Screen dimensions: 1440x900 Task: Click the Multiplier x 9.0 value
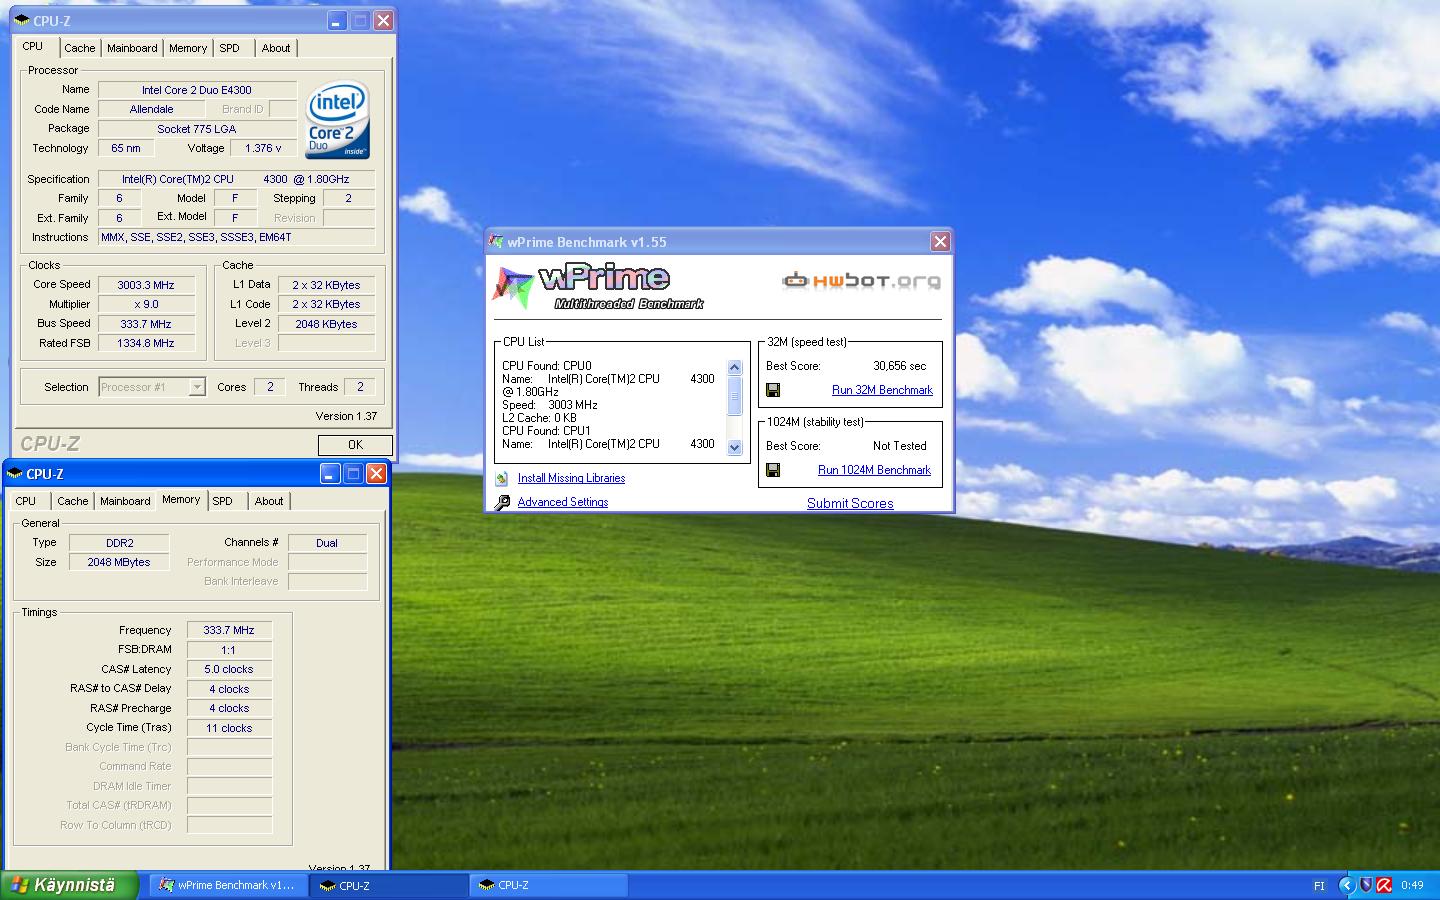point(146,304)
